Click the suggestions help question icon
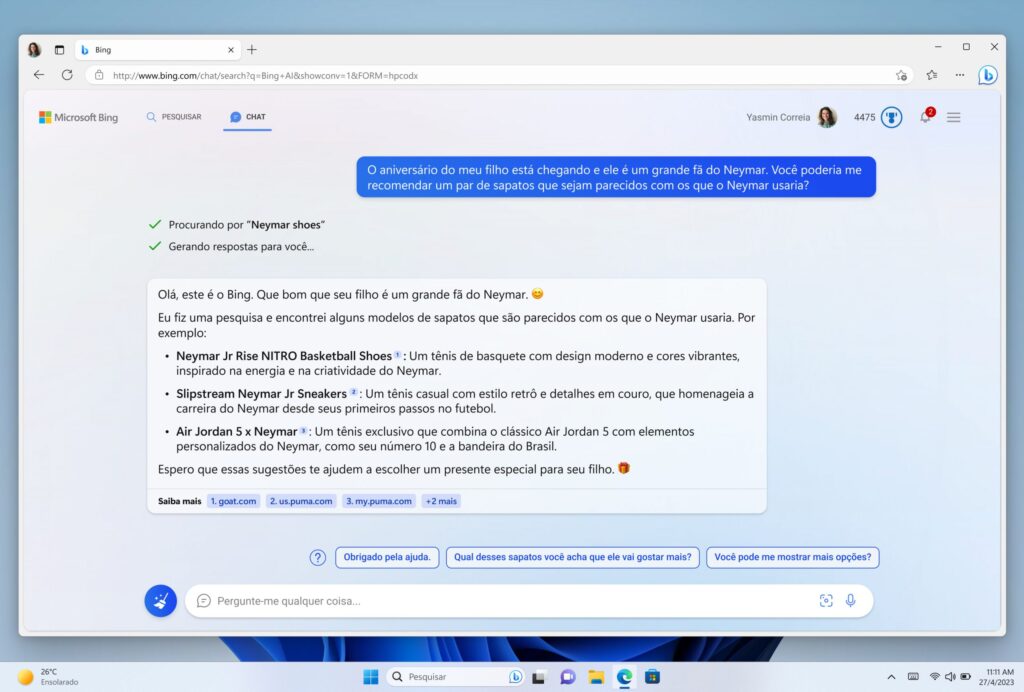This screenshot has height=692, width=1024. 317,558
